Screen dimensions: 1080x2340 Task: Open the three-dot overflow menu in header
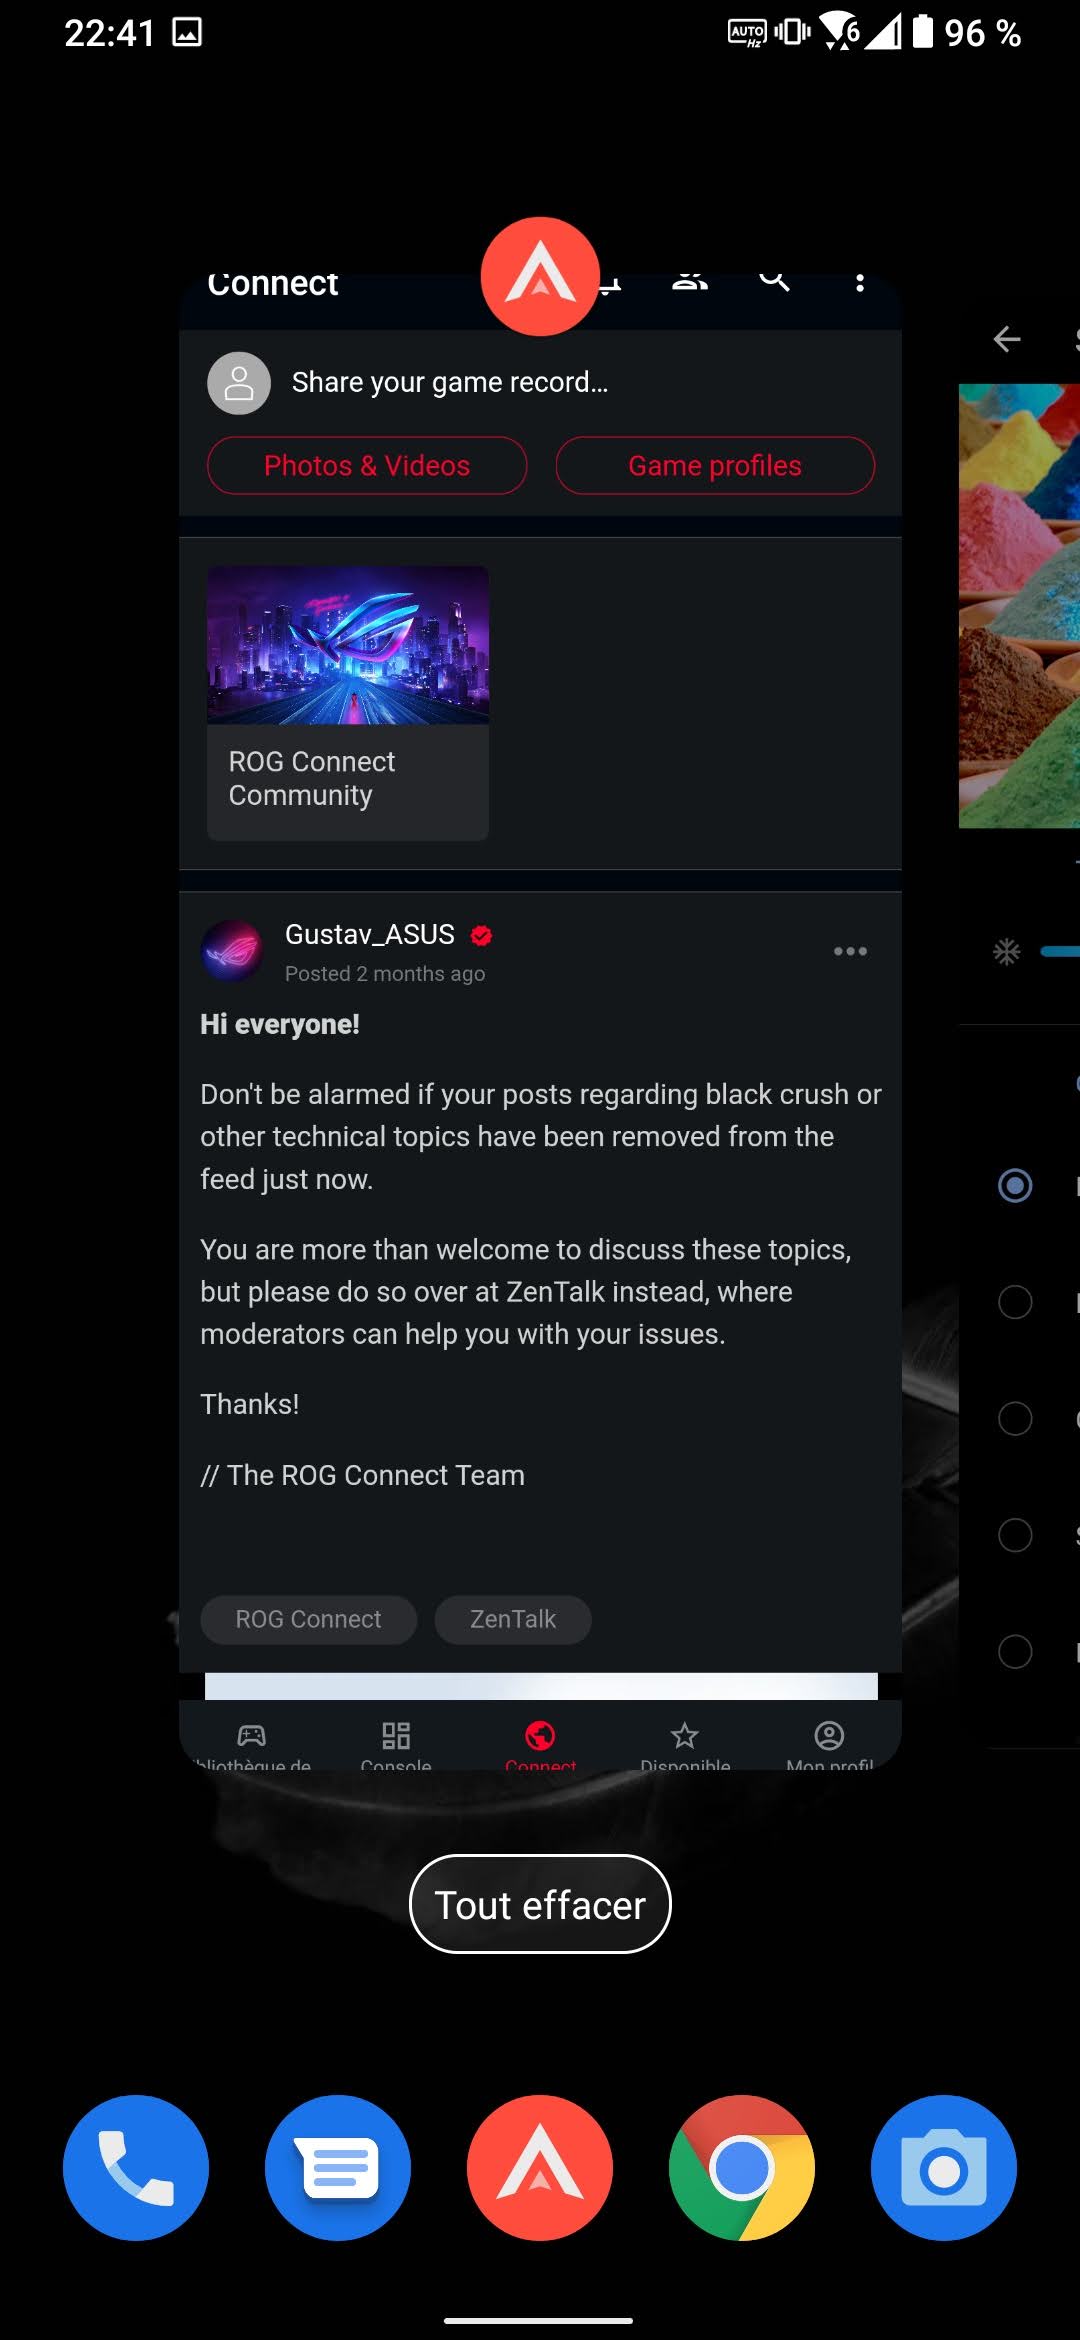point(859,283)
